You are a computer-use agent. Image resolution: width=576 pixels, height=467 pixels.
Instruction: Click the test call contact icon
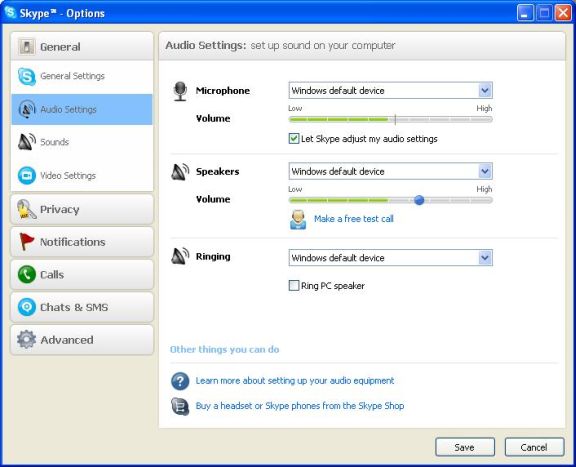pyautogui.click(x=298, y=219)
